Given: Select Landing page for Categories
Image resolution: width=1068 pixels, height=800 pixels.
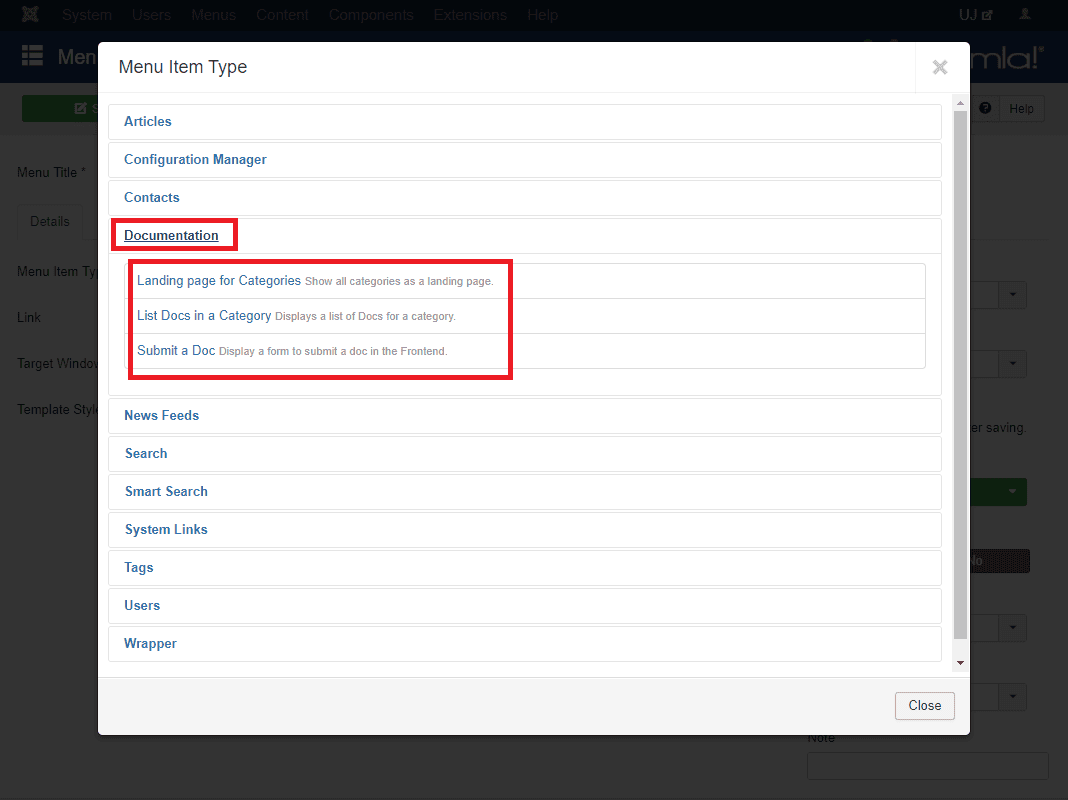Looking at the screenshot, I should [219, 281].
